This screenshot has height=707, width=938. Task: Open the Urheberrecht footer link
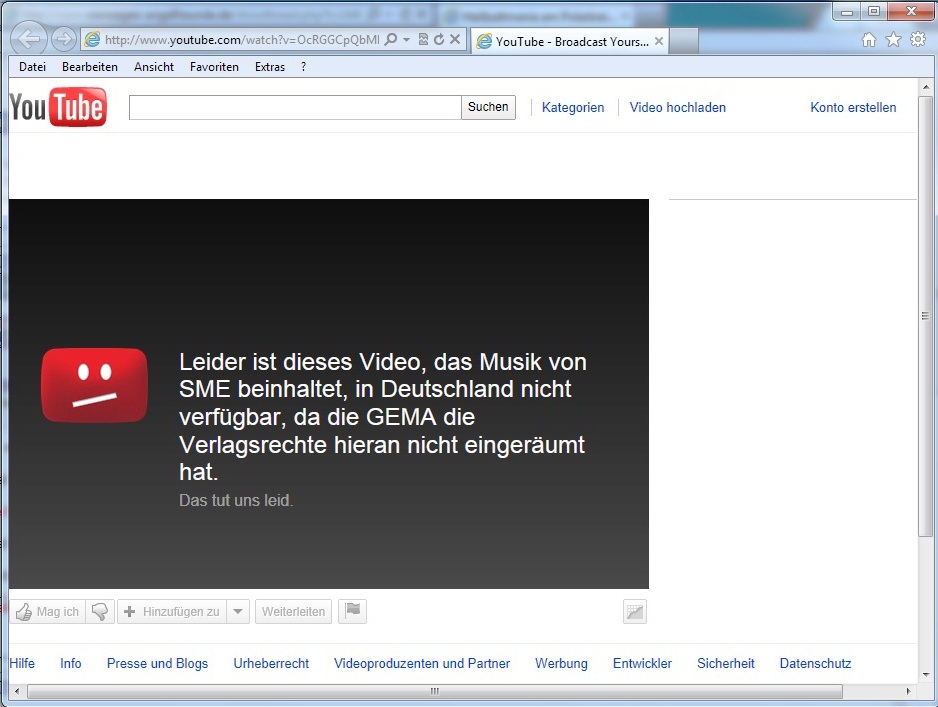pos(271,663)
